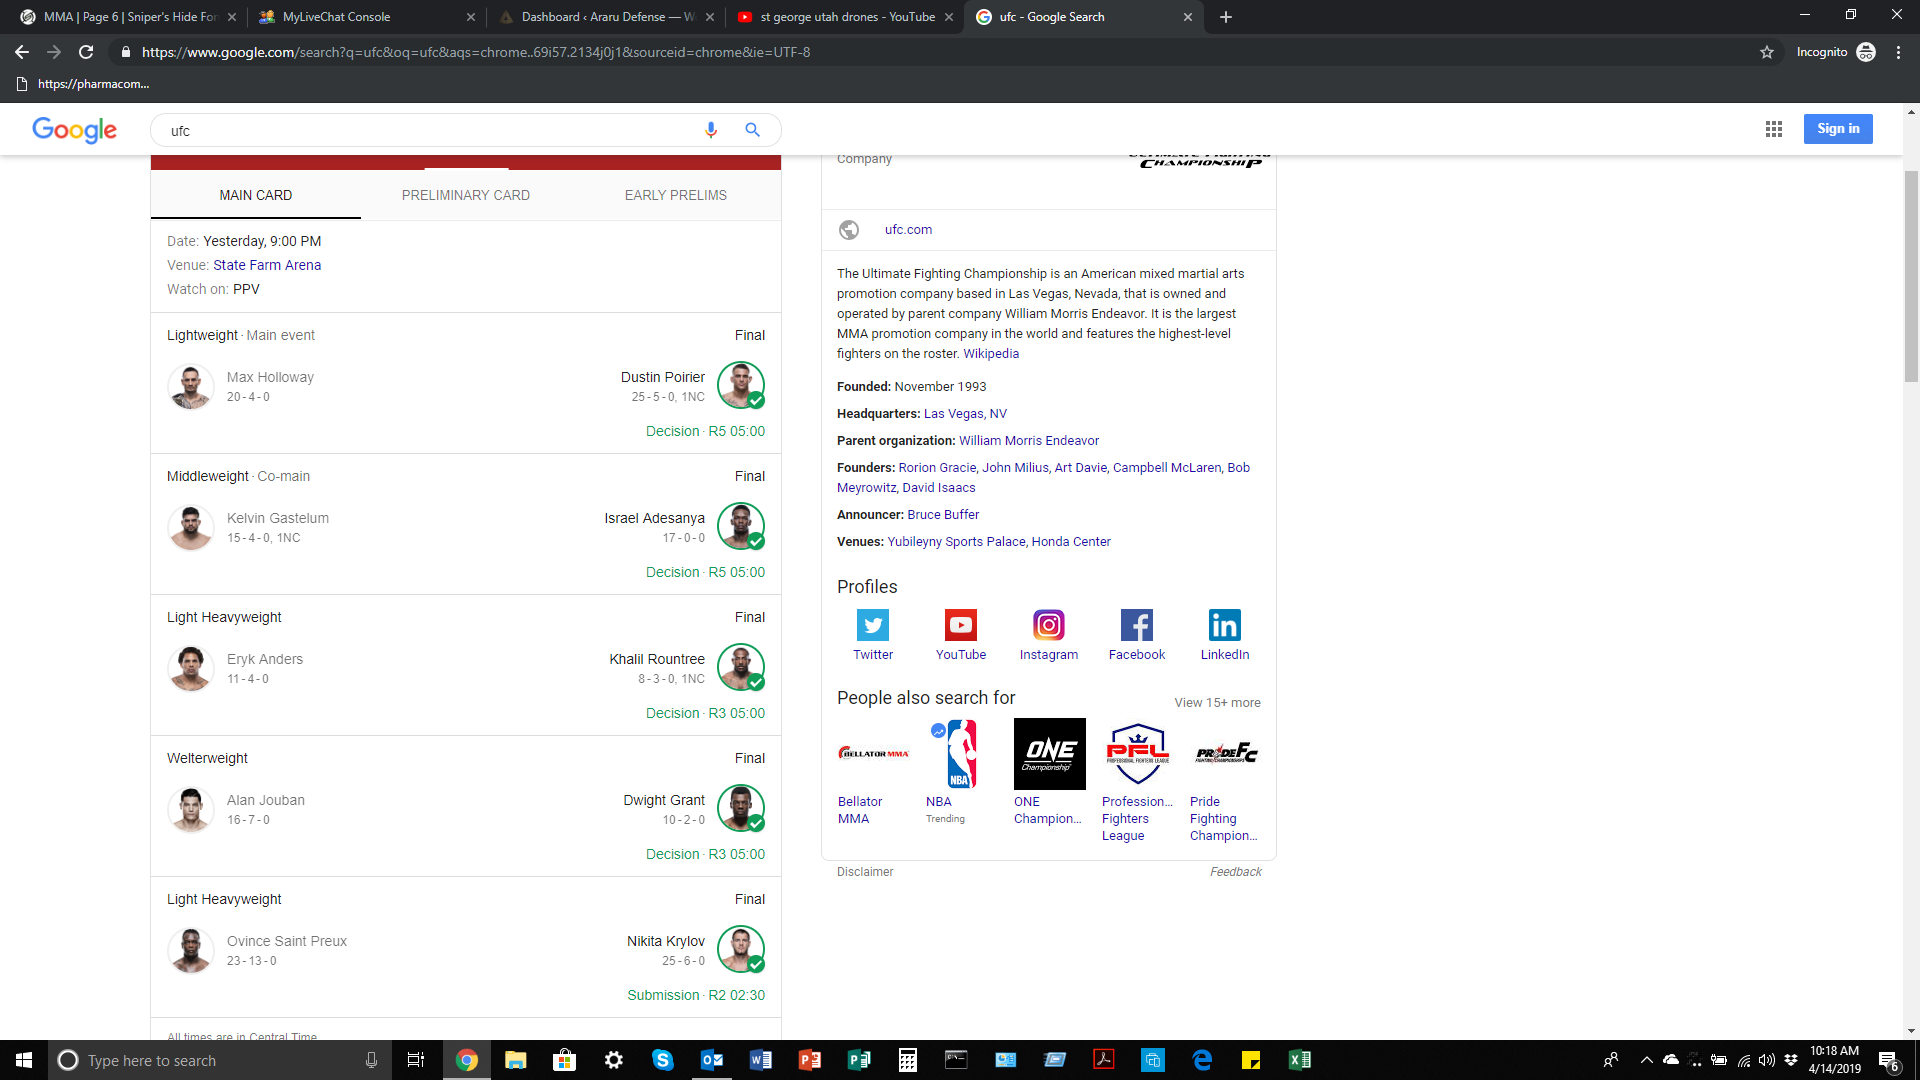The image size is (1920, 1080).
Task: Open Windows Start menu
Action: (24, 1060)
